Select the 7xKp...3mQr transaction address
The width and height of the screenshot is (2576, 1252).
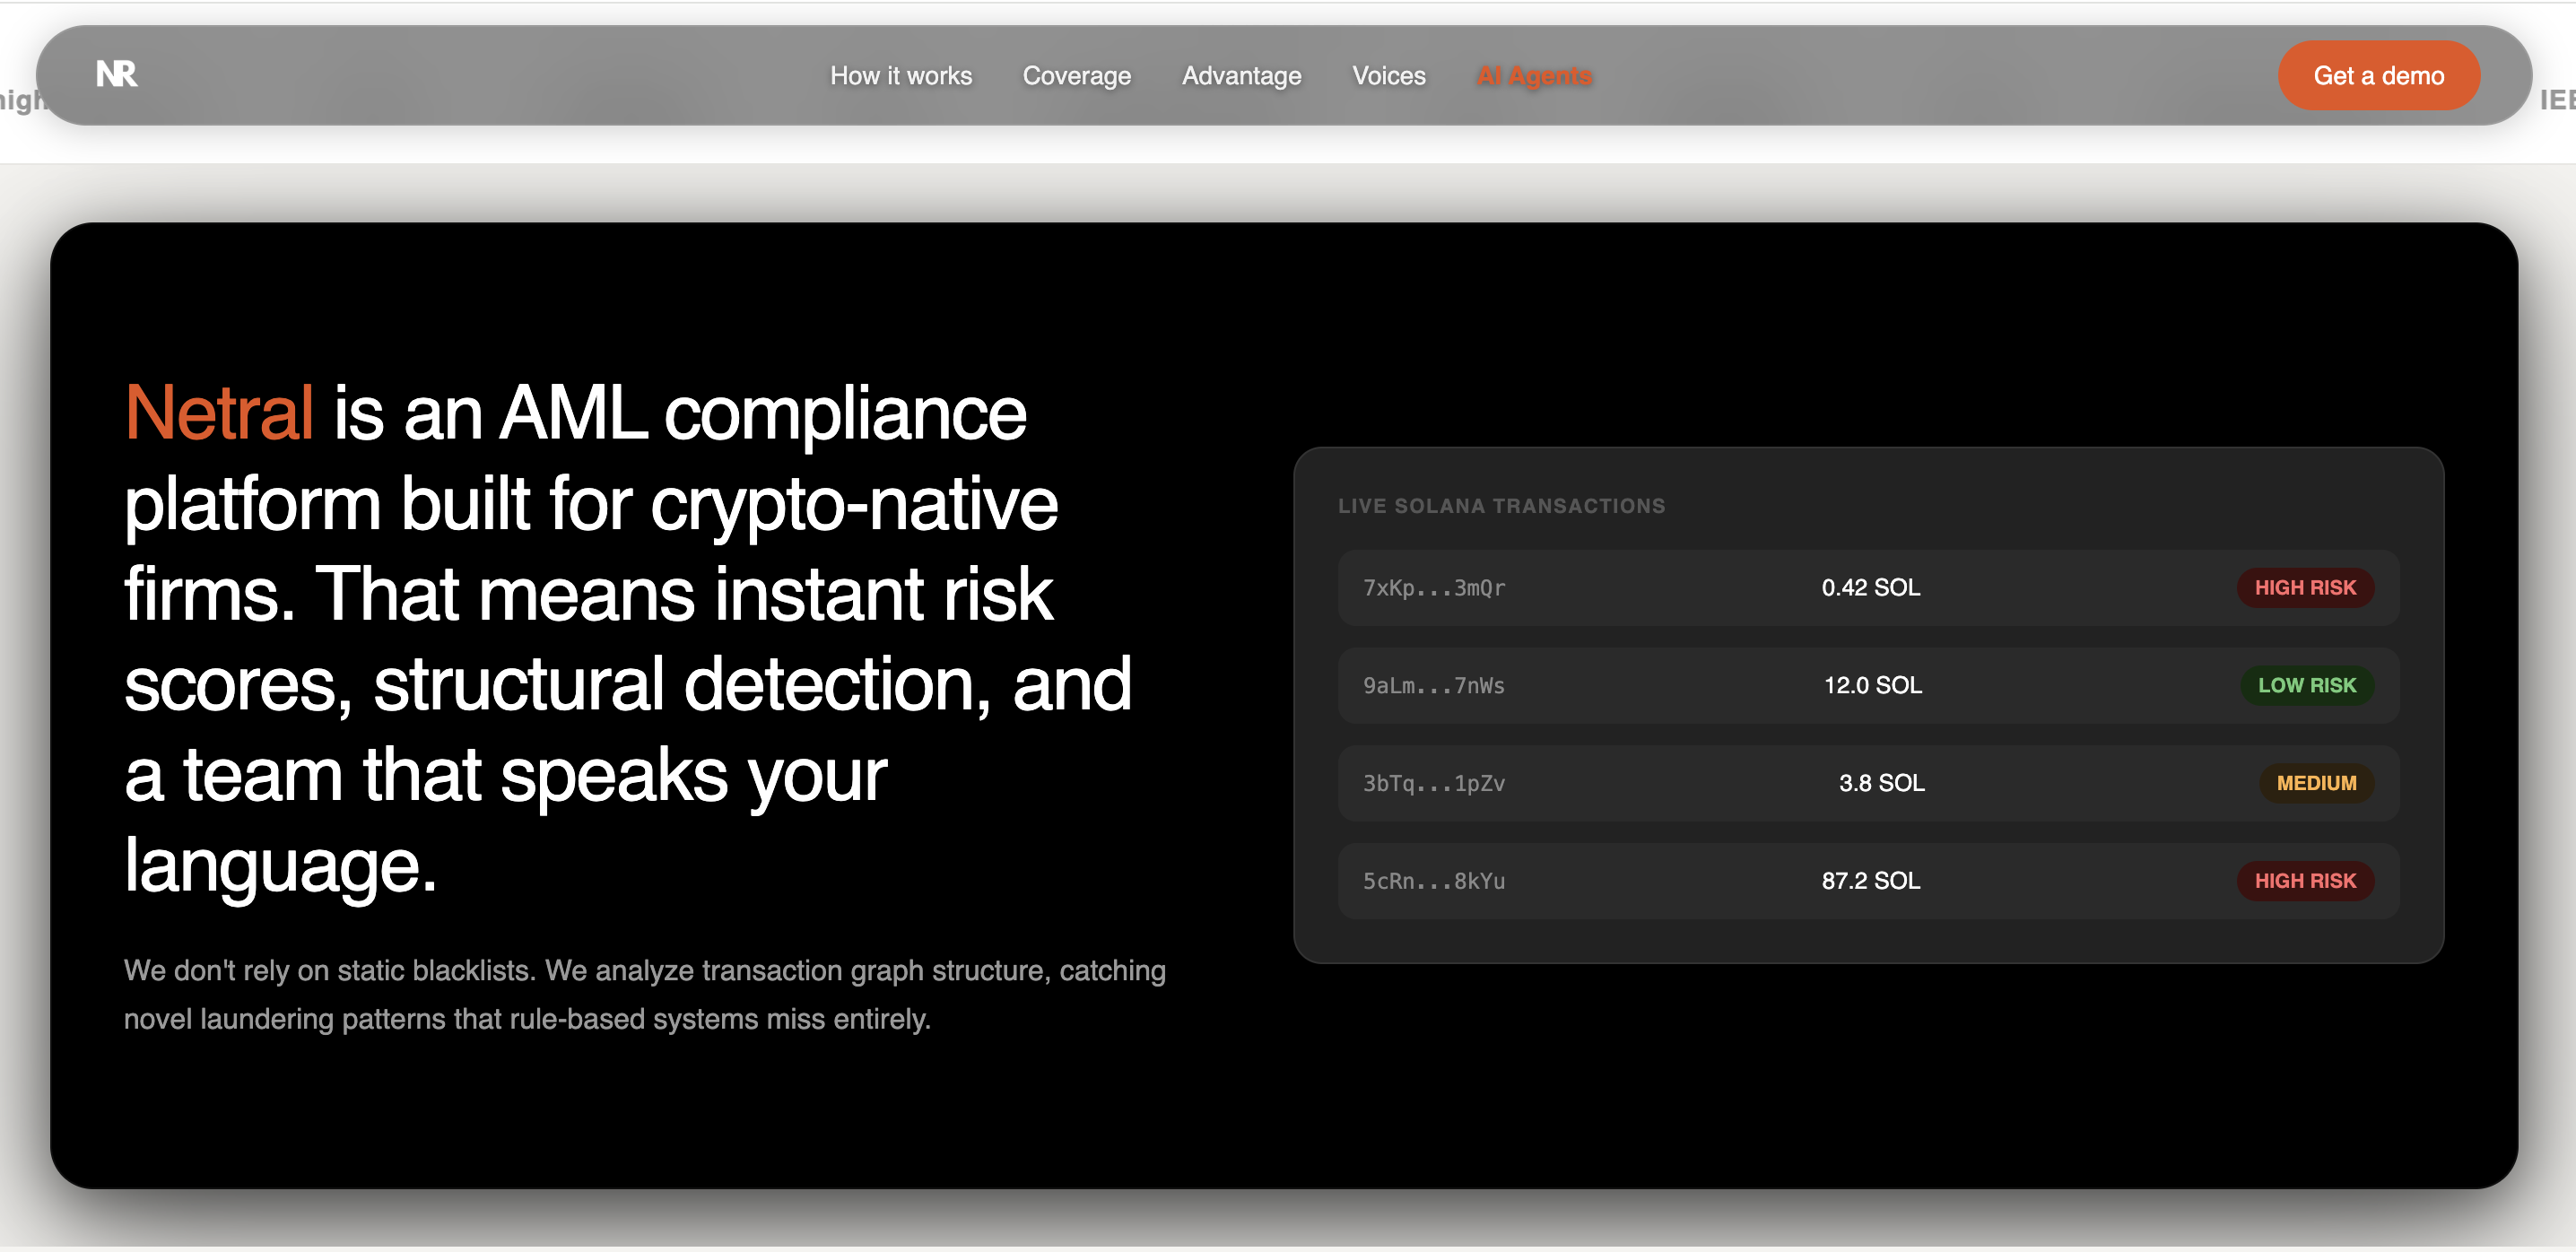click(x=1433, y=588)
